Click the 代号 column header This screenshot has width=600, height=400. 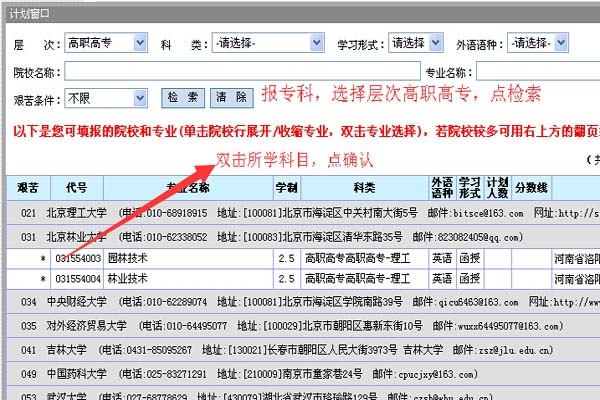[x=76, y=188]
